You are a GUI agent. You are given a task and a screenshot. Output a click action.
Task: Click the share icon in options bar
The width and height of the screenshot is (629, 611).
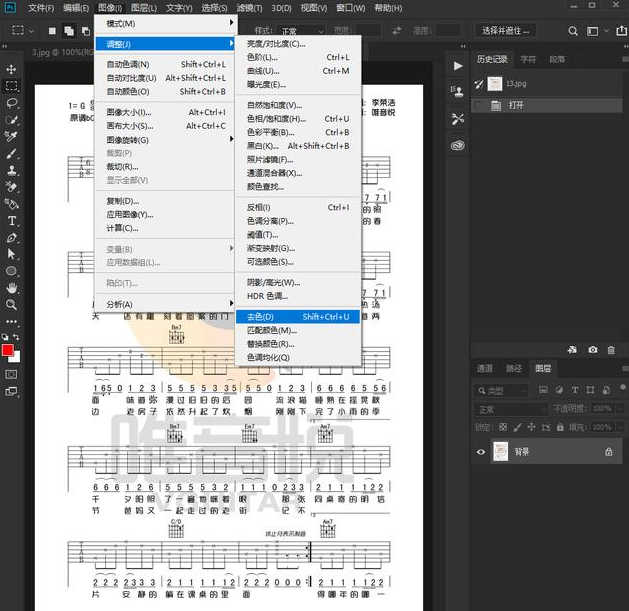pos(621,30)
